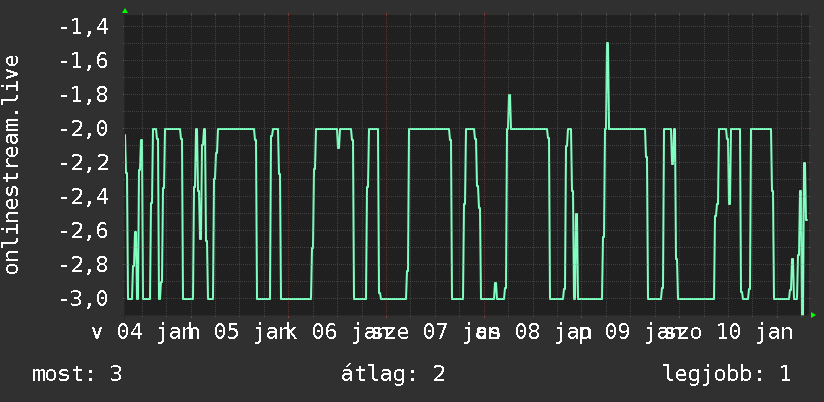Click the tallest spike peak near -1,5

coord(607,43)
